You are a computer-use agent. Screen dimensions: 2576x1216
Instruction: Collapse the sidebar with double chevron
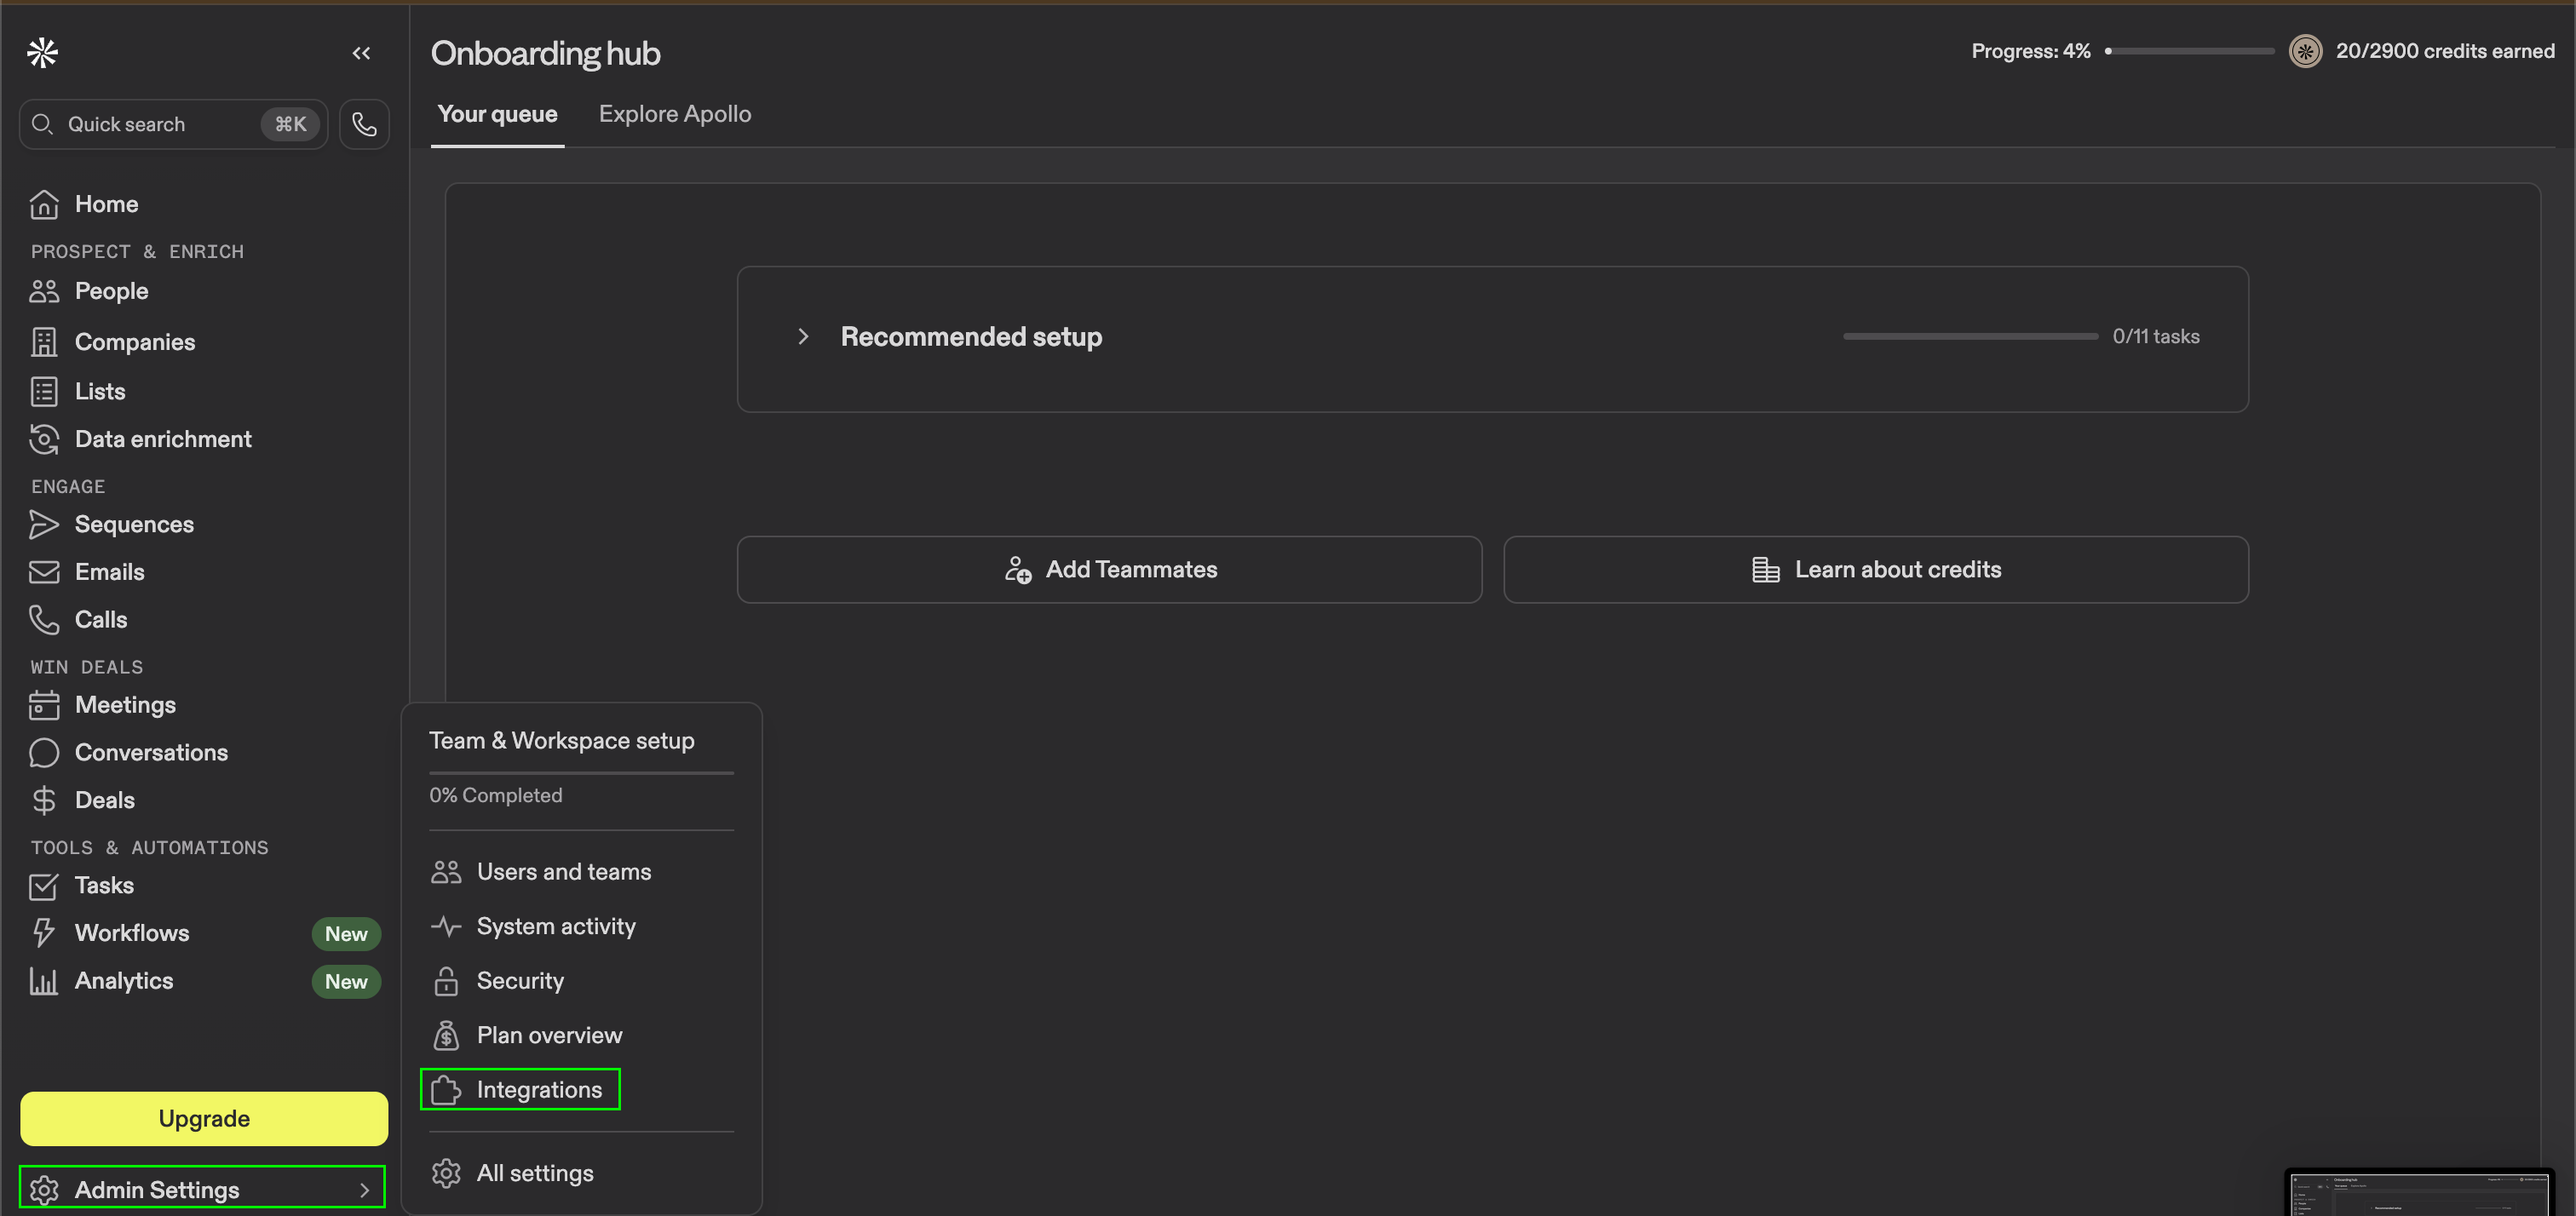361,53
